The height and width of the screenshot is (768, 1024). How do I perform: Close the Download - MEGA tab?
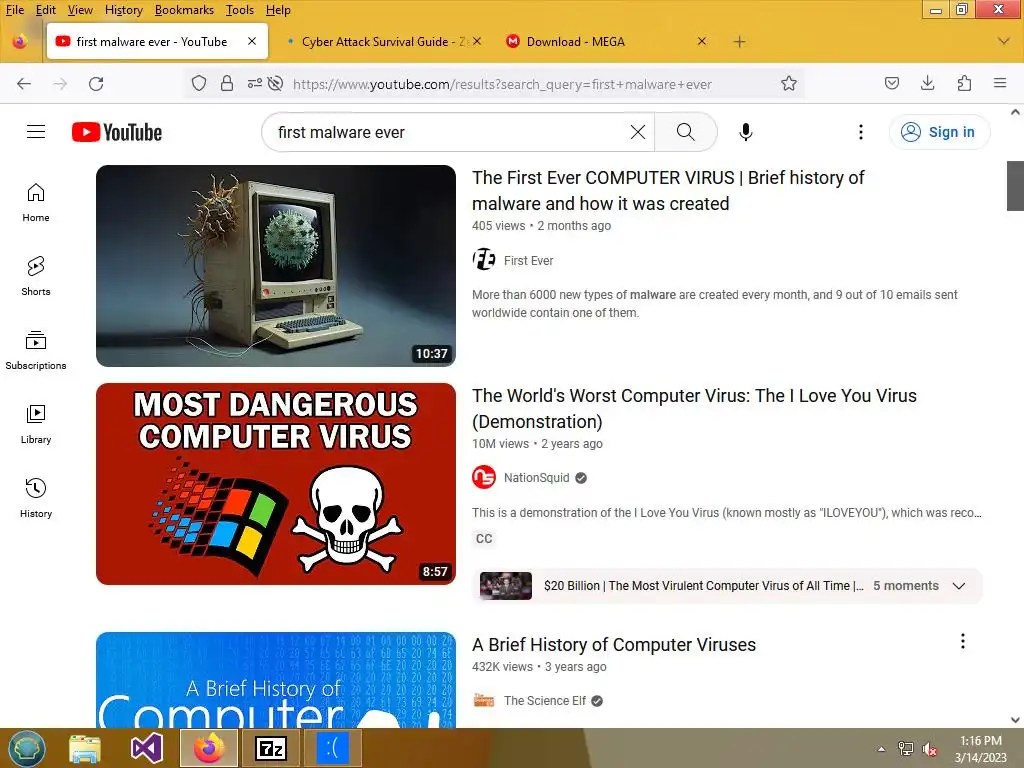(x=701, y=41)
